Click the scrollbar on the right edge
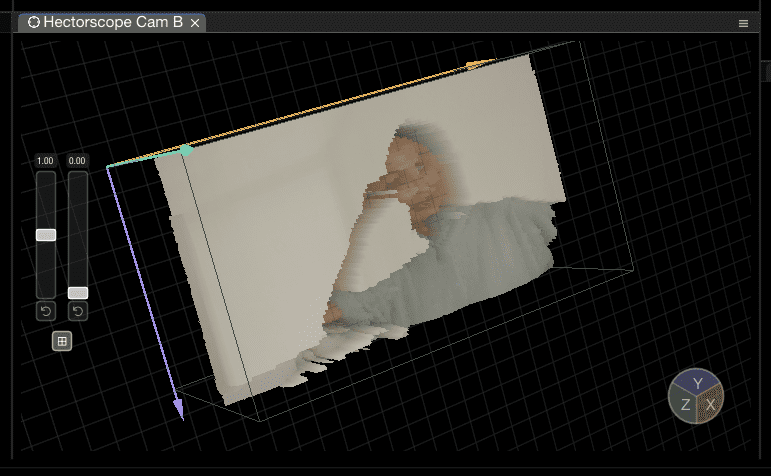The width and height of the screenshot is (771, 476). (765, 75)
